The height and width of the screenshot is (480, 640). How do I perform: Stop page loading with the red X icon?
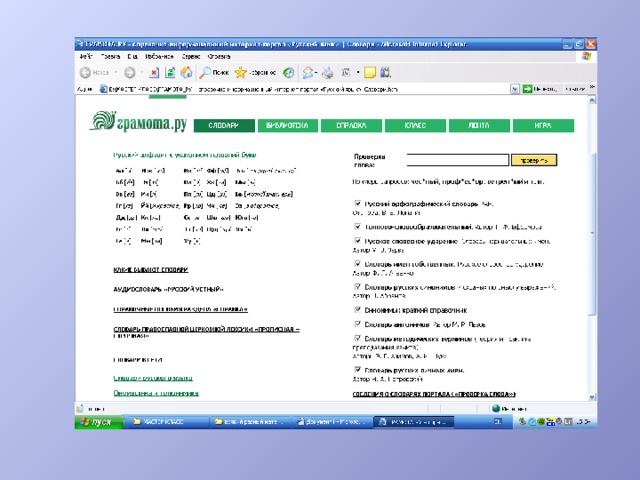[154, 73]
